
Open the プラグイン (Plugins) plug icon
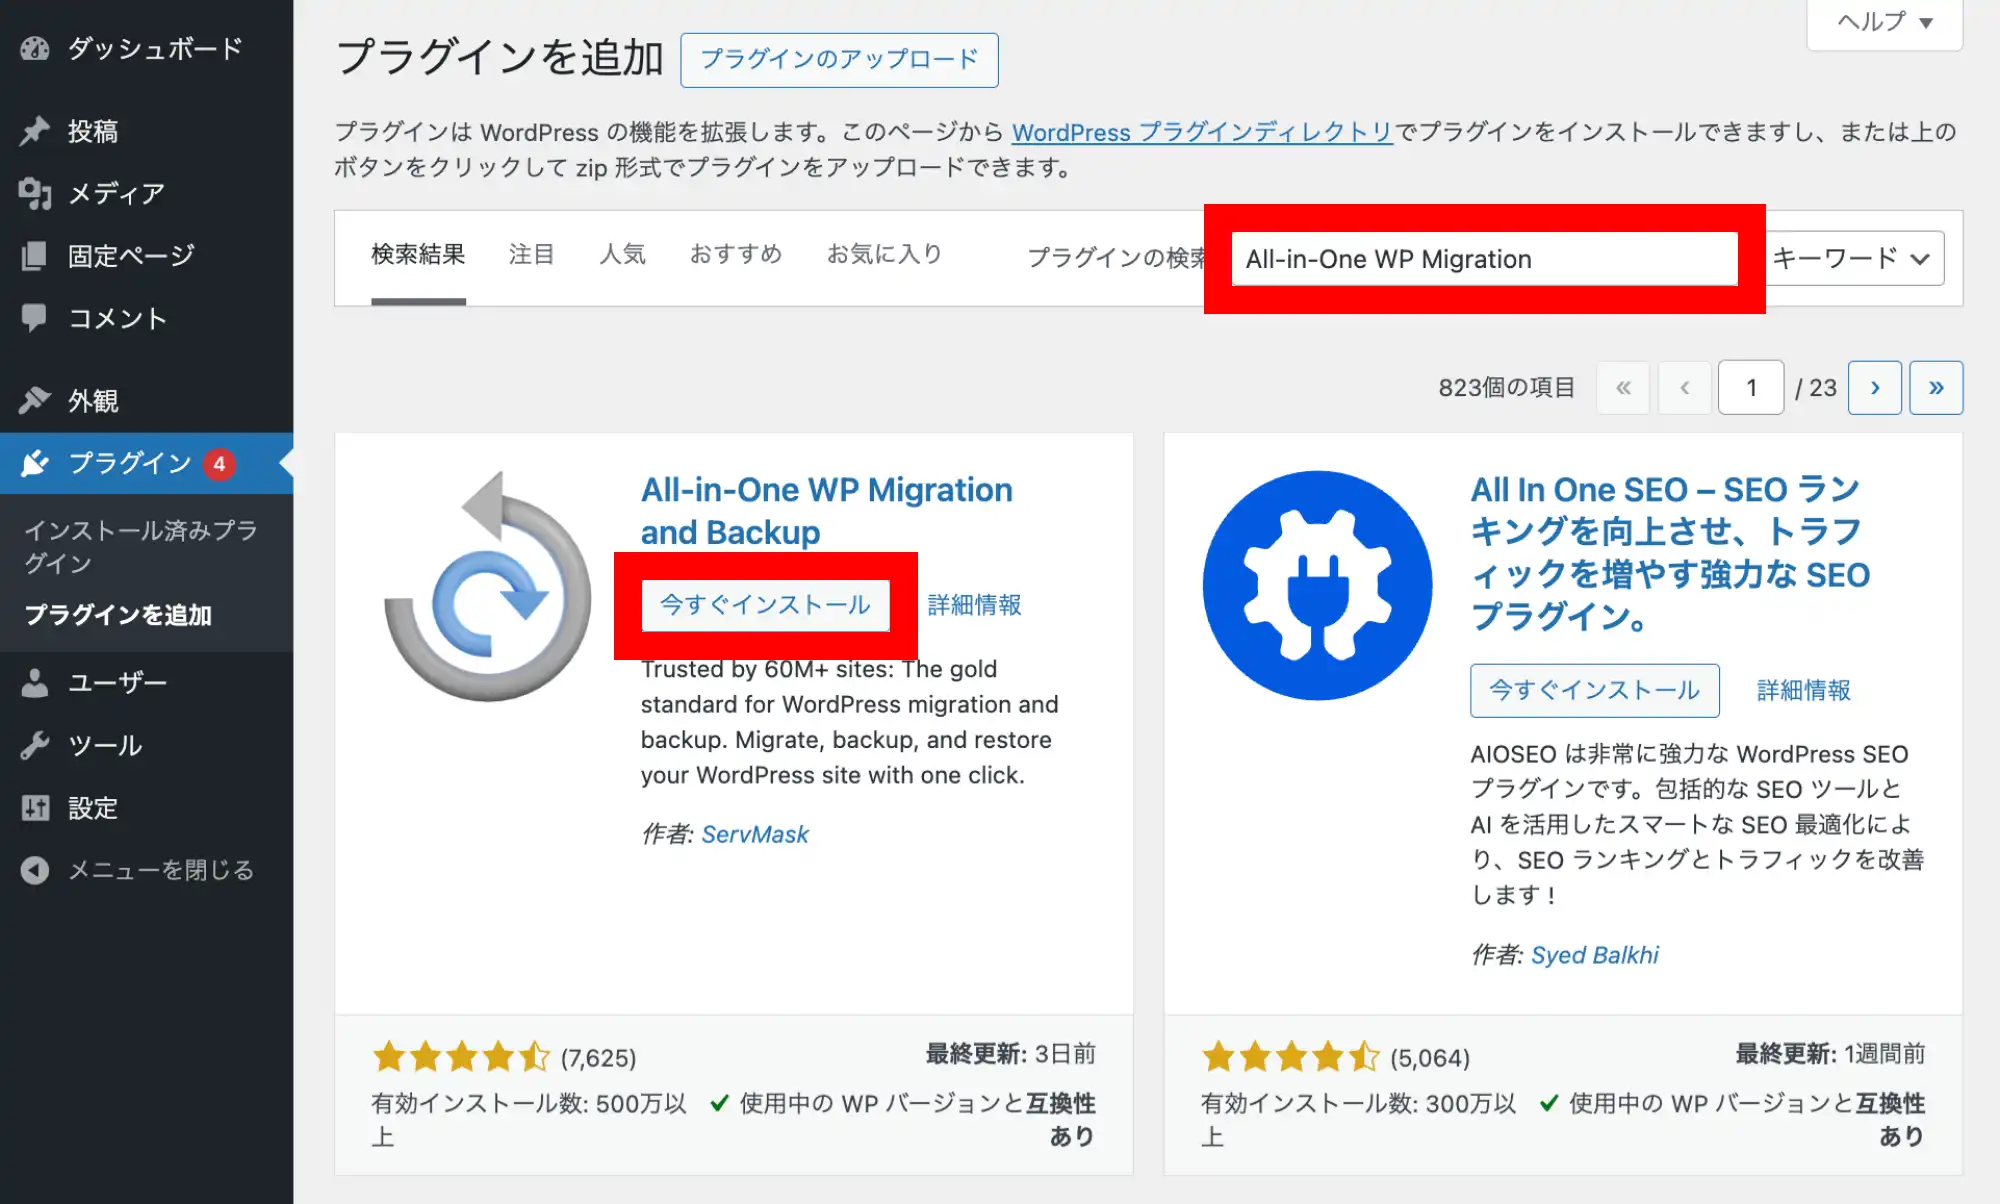(35, 462)
